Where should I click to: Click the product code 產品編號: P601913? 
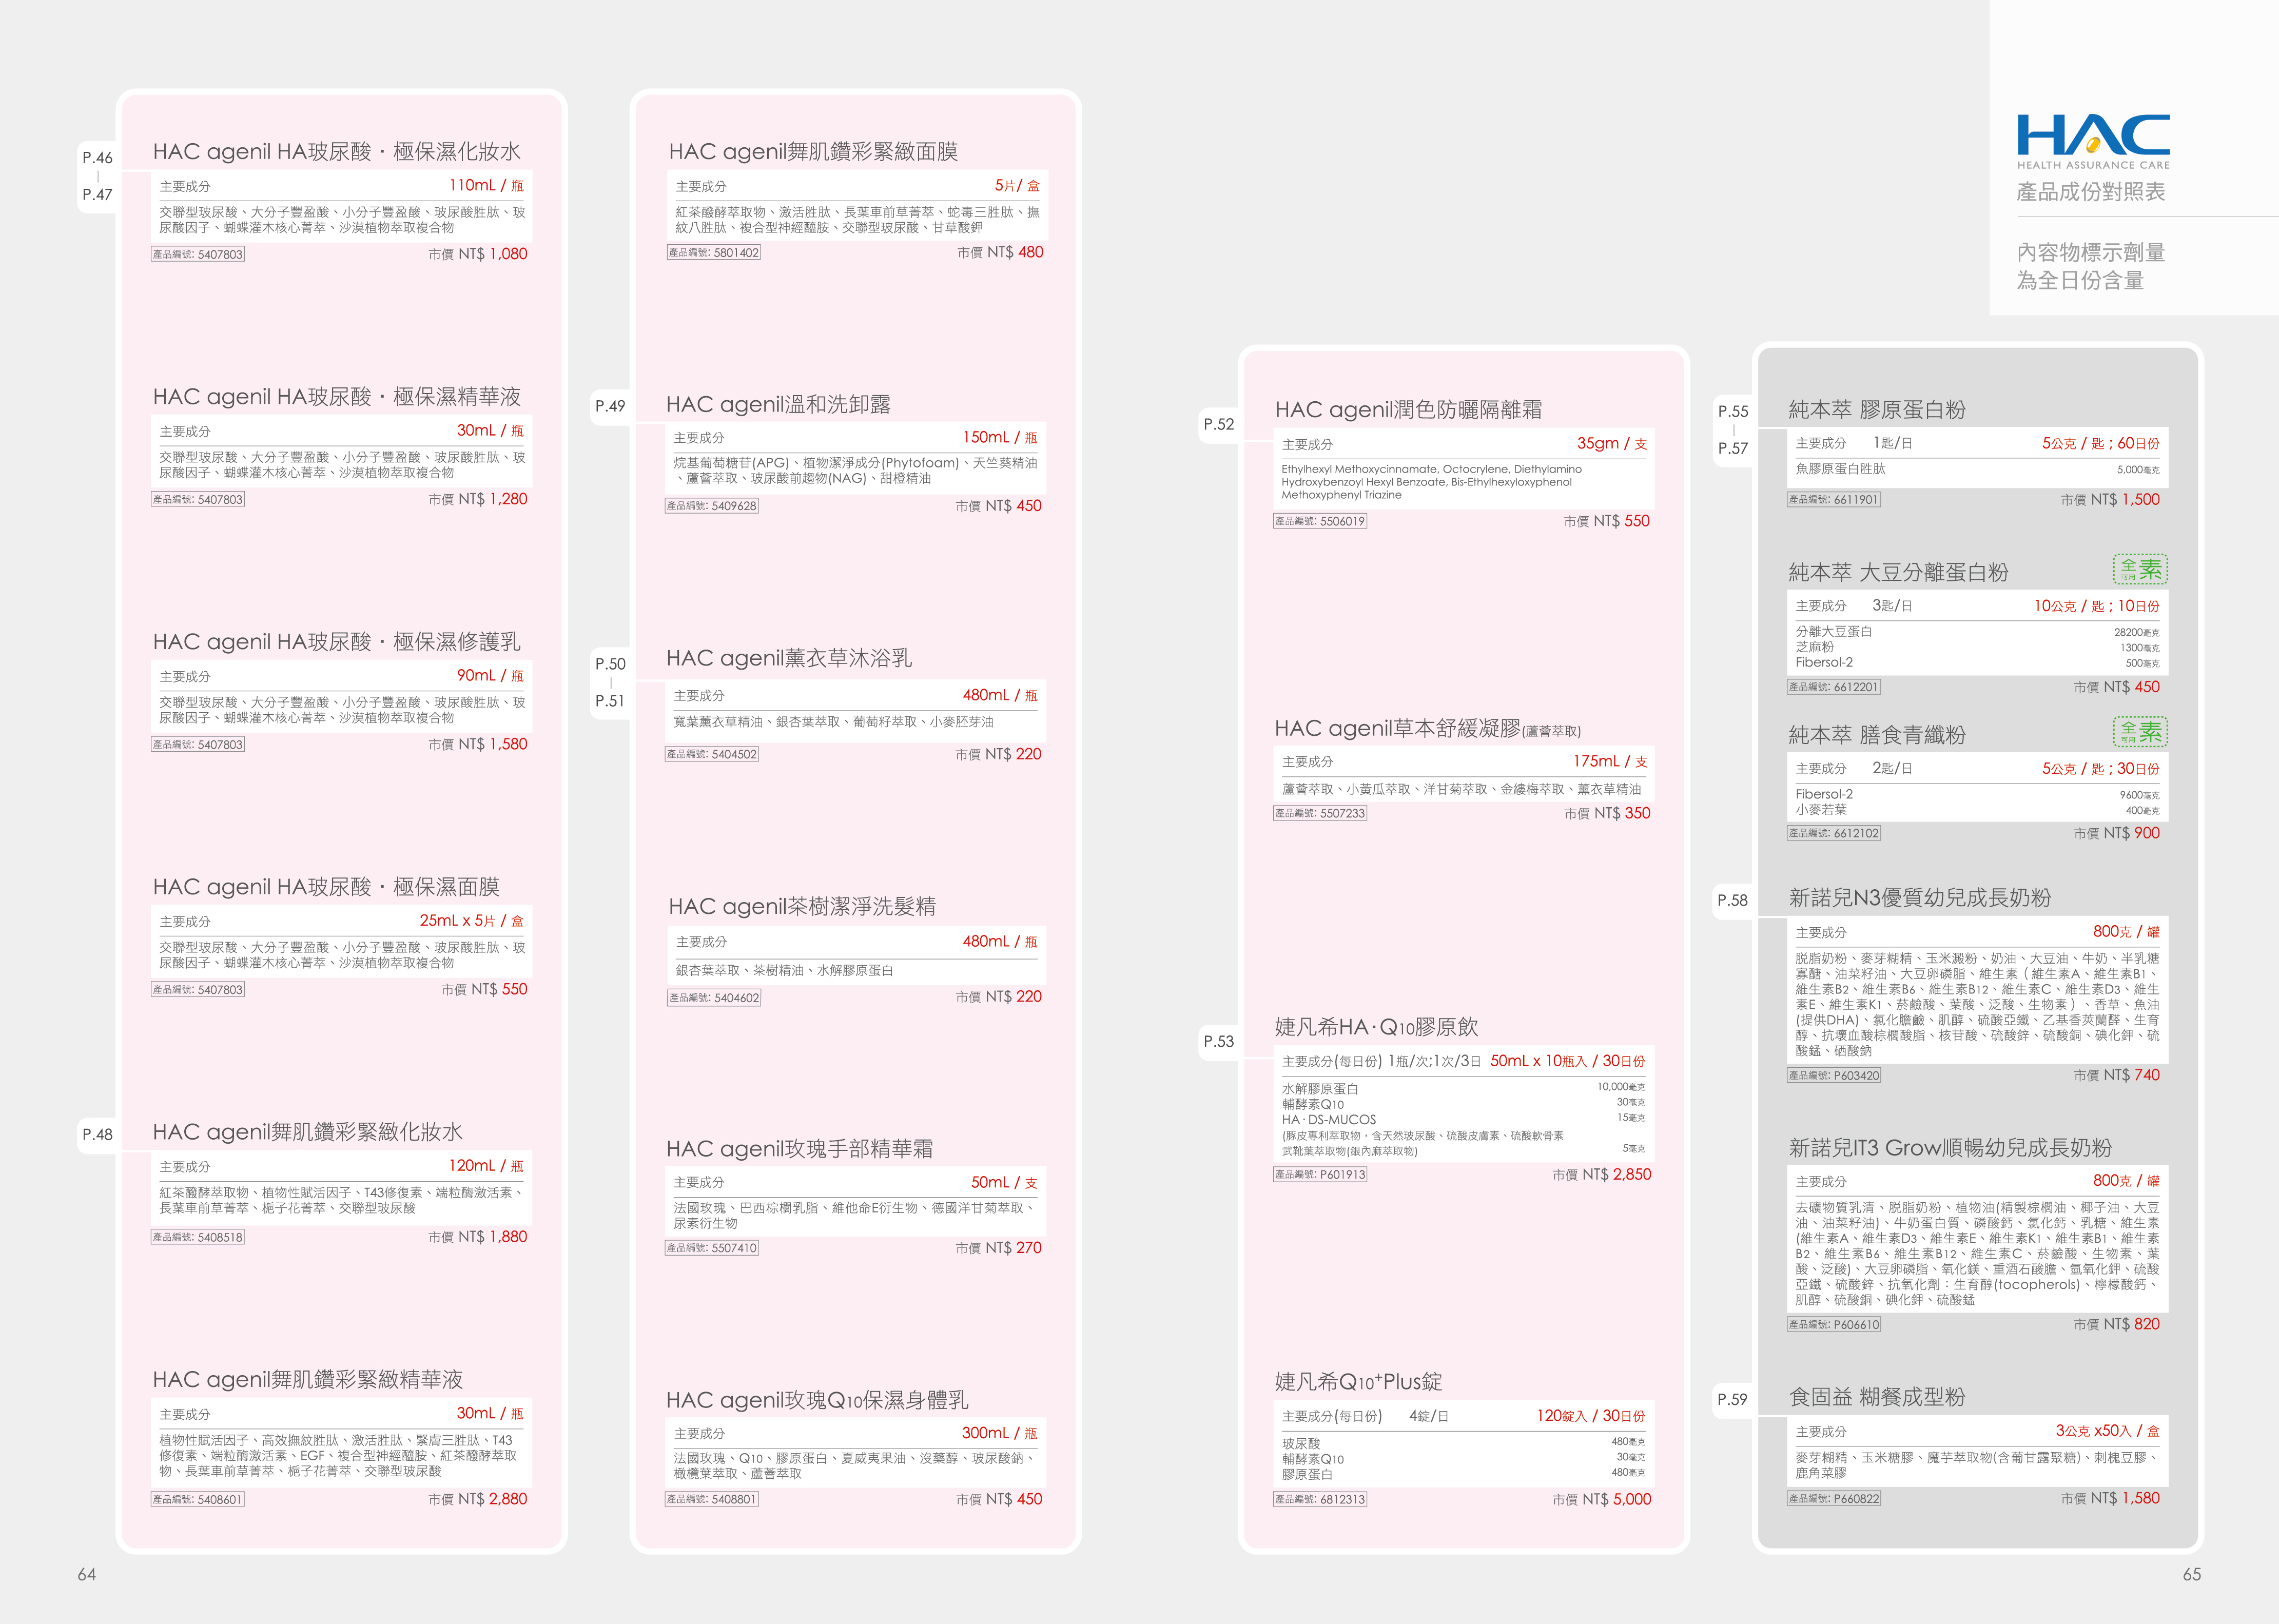point(1320,1175)
